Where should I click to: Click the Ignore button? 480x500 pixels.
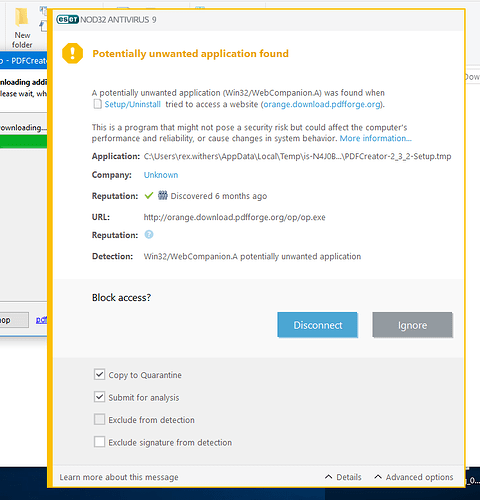pyautogui.click(x=412, y=325)
